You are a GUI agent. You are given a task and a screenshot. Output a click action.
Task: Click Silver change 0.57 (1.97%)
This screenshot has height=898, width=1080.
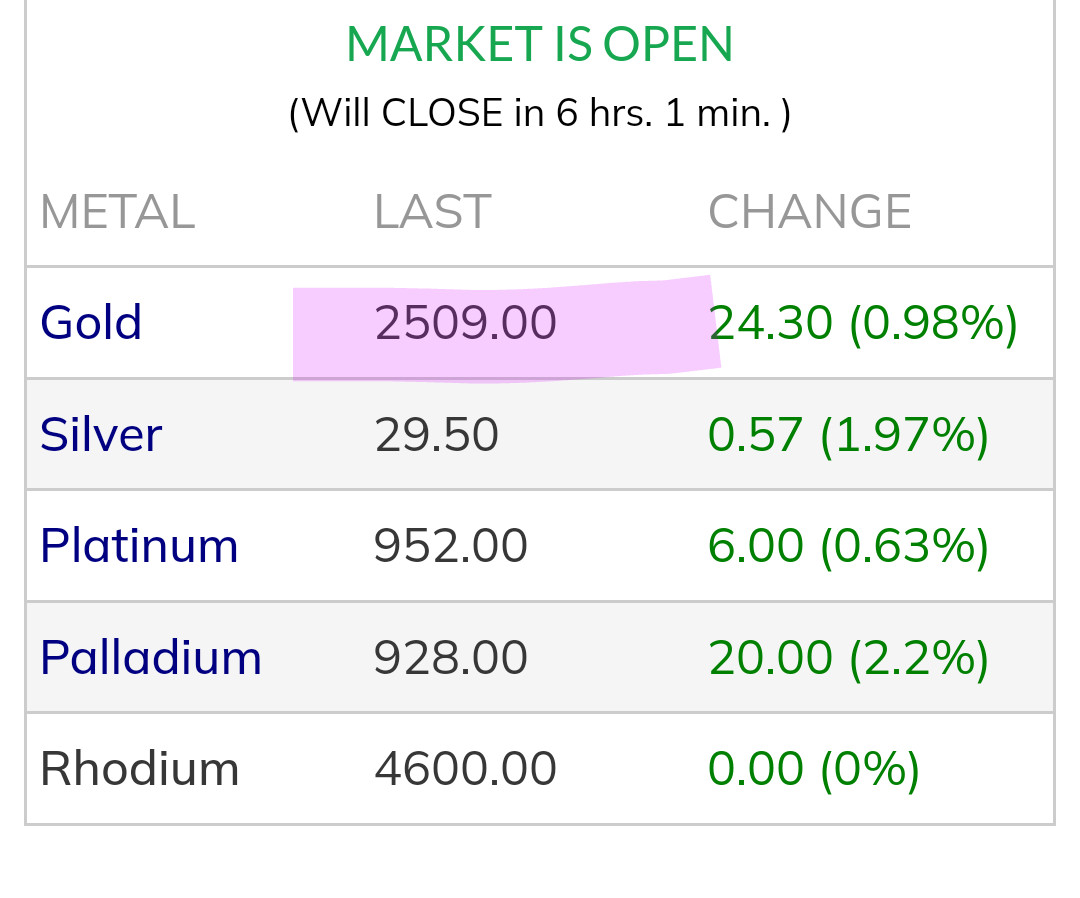[848, 435]
